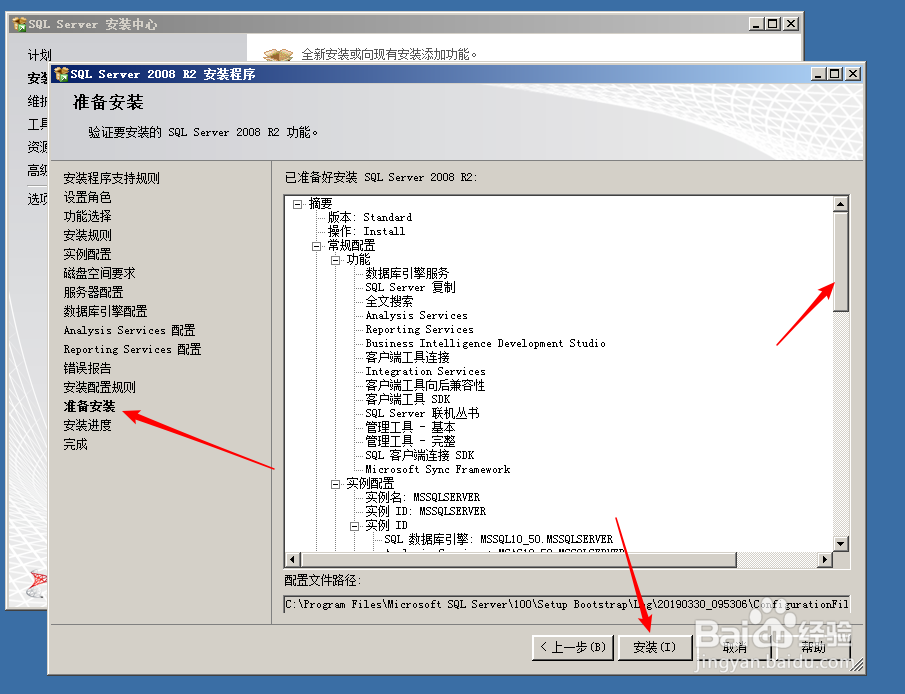Select the 全文搜索 tree row
The width and height of the screenshot is (905, 694).
[389, 302]
